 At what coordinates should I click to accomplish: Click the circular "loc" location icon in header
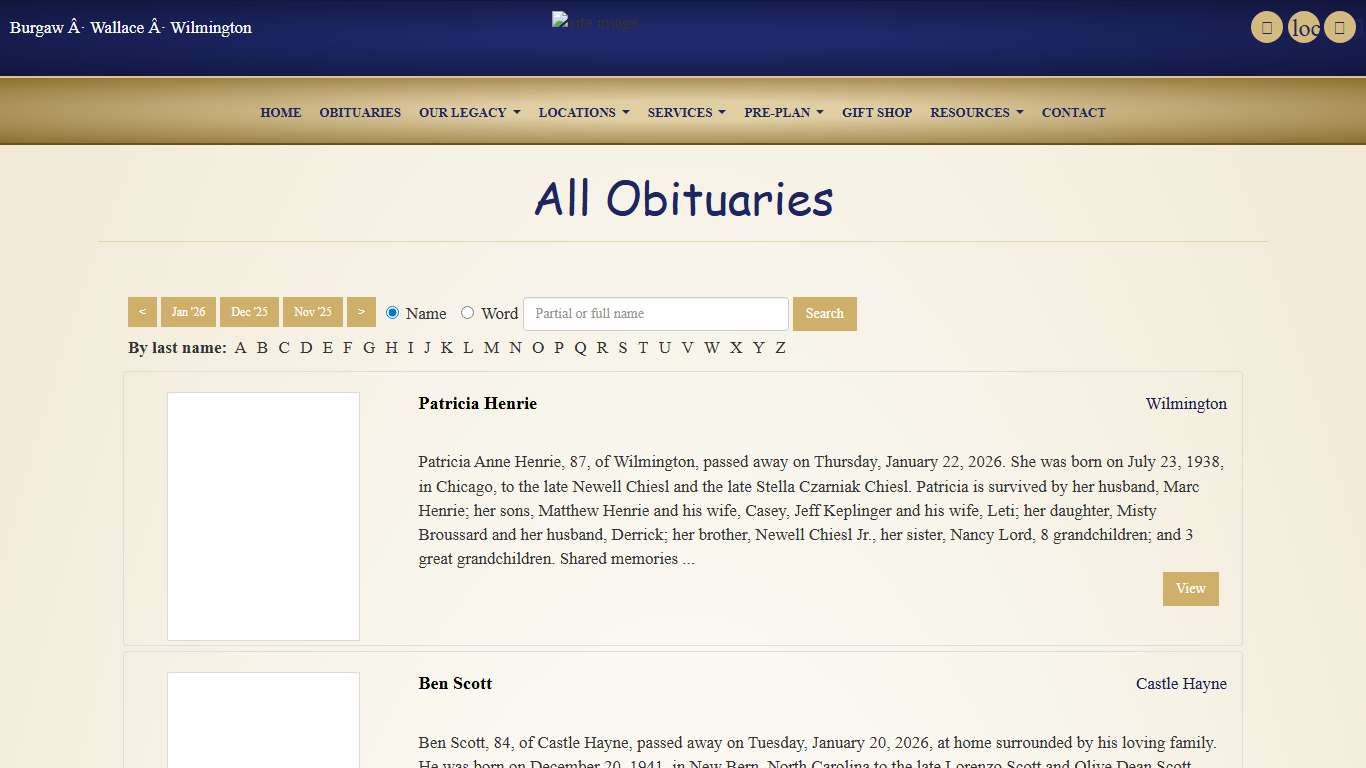(1303, 27)
